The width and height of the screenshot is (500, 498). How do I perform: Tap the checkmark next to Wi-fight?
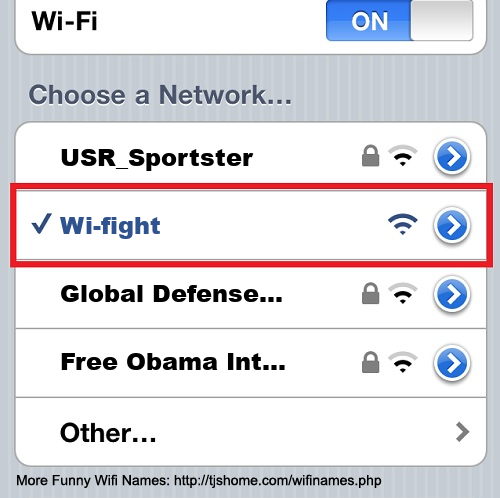[x=42, y=223]
